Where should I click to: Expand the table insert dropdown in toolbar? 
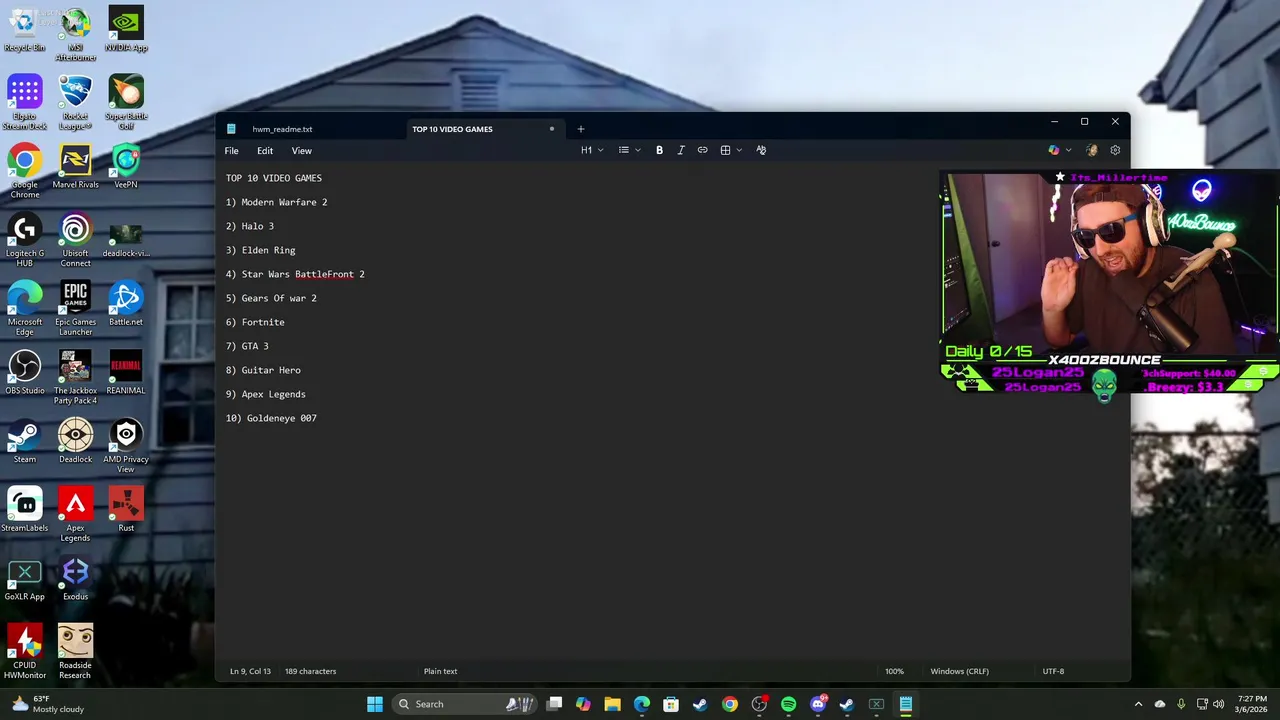click(739, 150)
